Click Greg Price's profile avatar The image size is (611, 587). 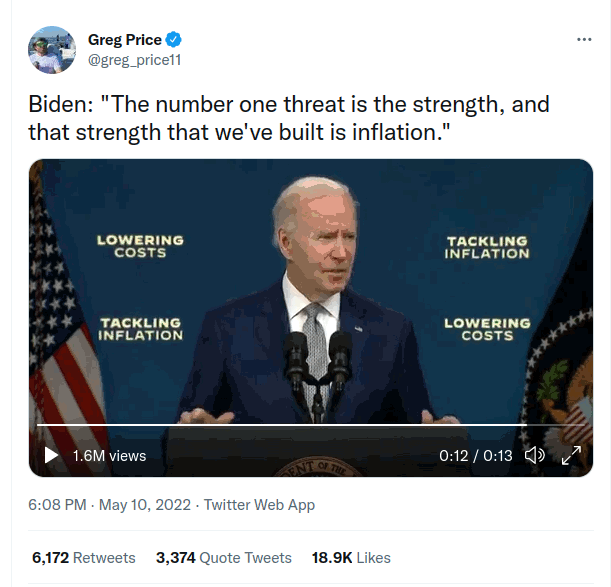click(52, 50)
